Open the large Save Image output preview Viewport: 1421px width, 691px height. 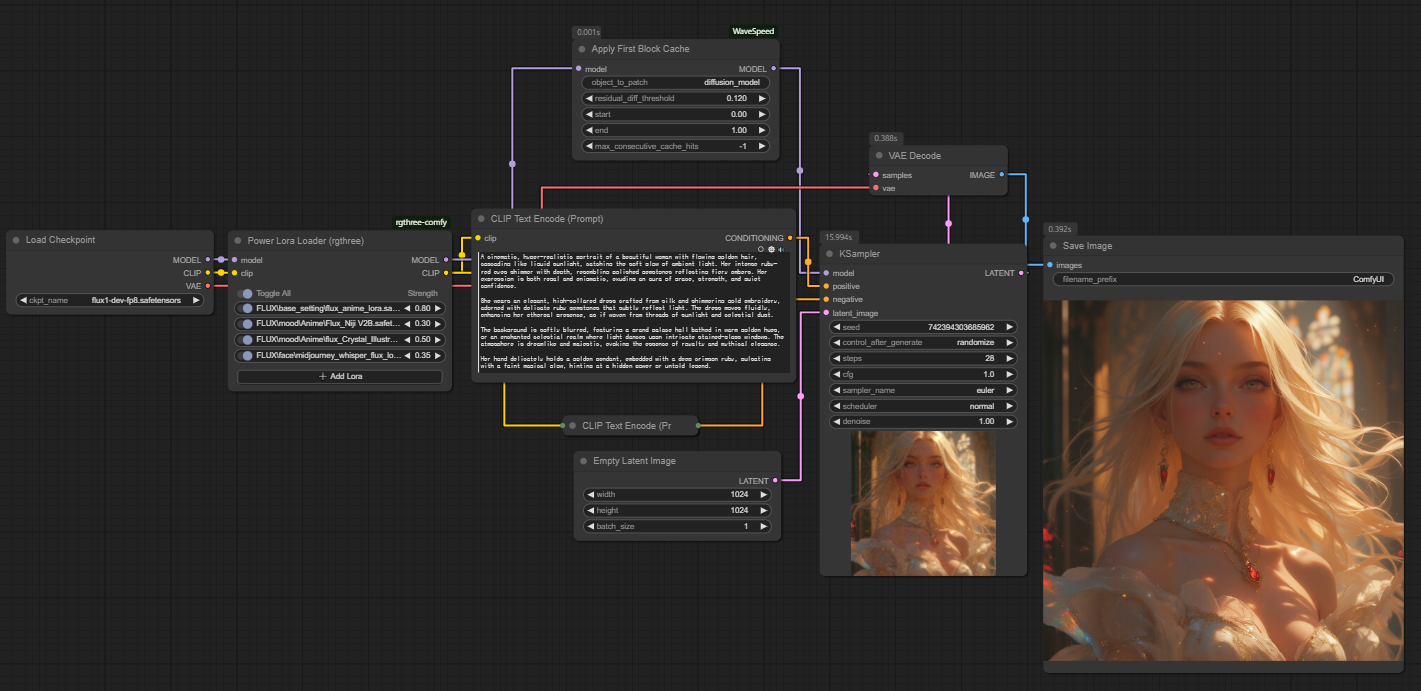(x=1224, y=480)
